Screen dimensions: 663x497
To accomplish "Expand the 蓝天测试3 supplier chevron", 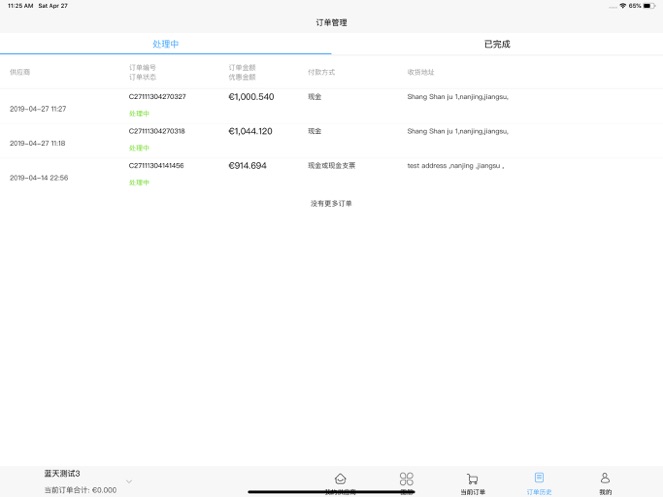I will [x=129, y=481].
